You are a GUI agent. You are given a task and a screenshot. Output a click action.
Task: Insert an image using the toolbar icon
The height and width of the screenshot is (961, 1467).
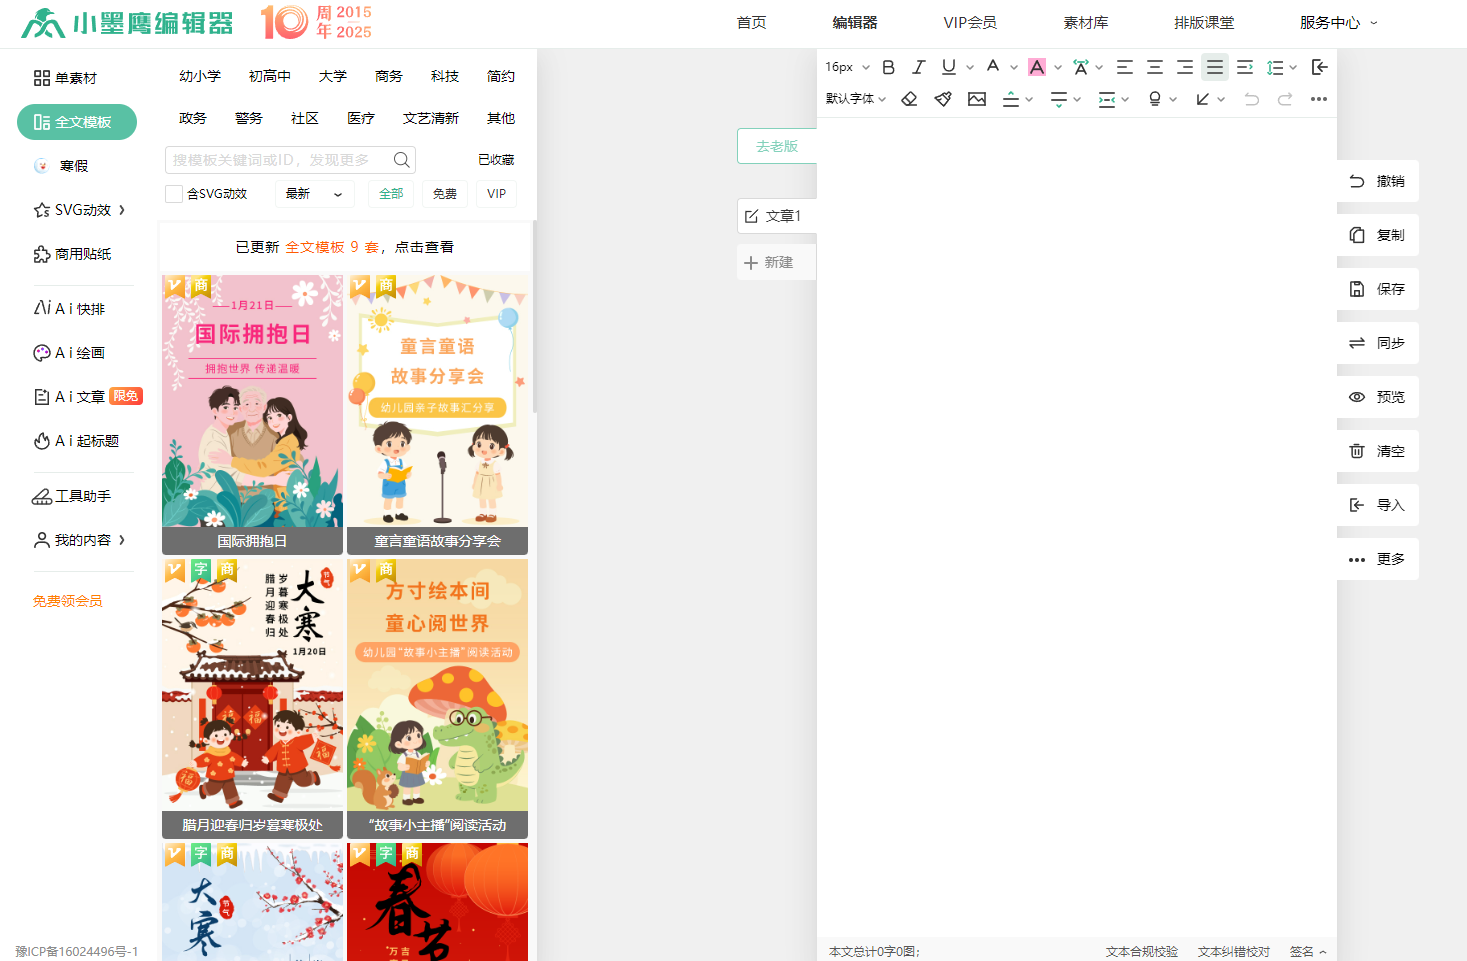977,99
